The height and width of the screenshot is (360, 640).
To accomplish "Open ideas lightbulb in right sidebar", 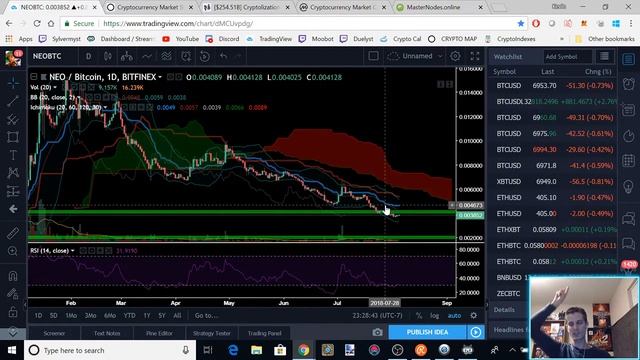I will point(629,186).
